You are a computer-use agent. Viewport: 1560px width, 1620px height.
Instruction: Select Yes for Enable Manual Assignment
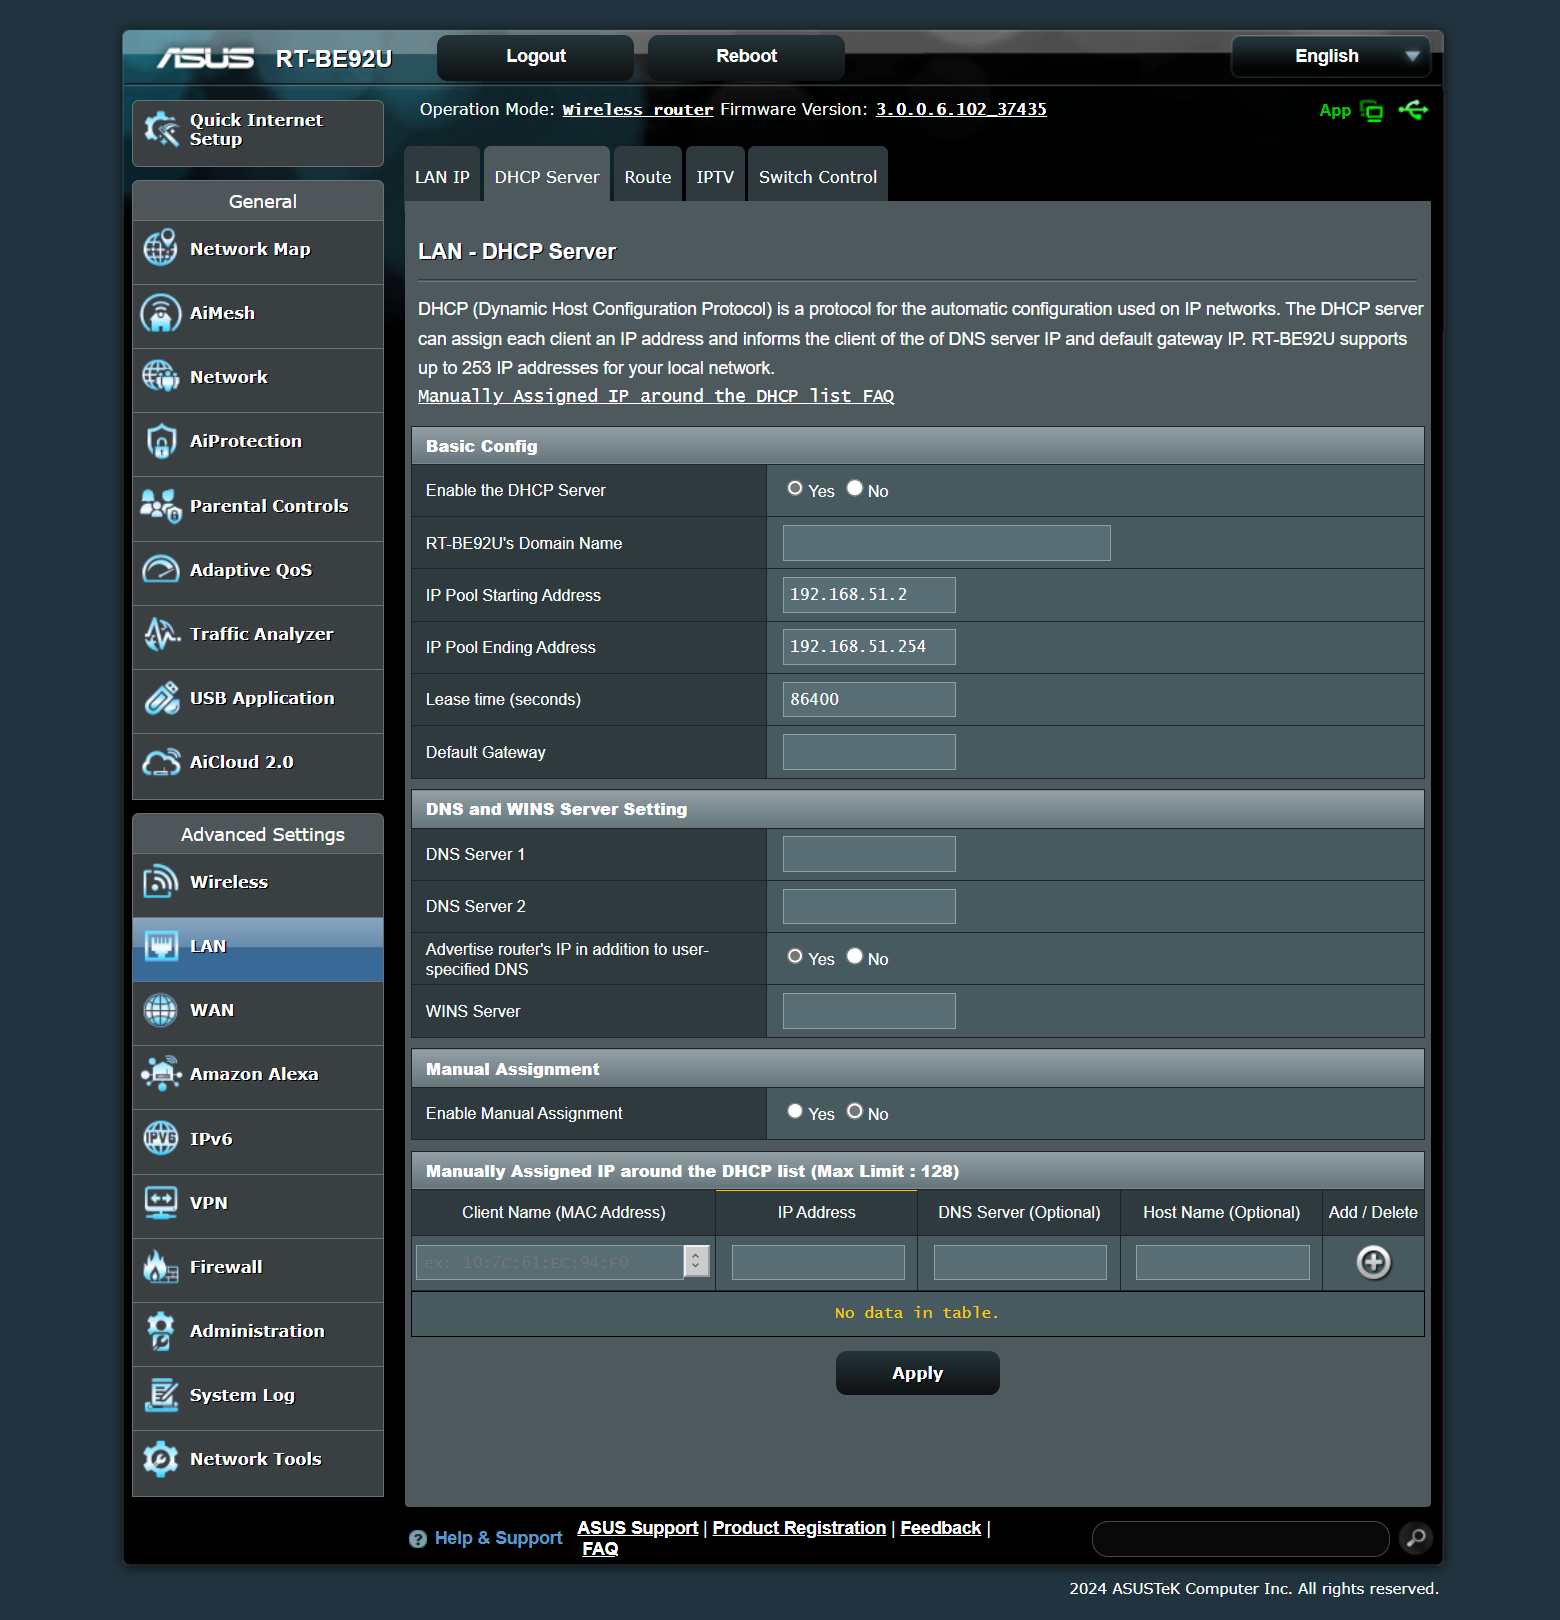point(795,1111)
